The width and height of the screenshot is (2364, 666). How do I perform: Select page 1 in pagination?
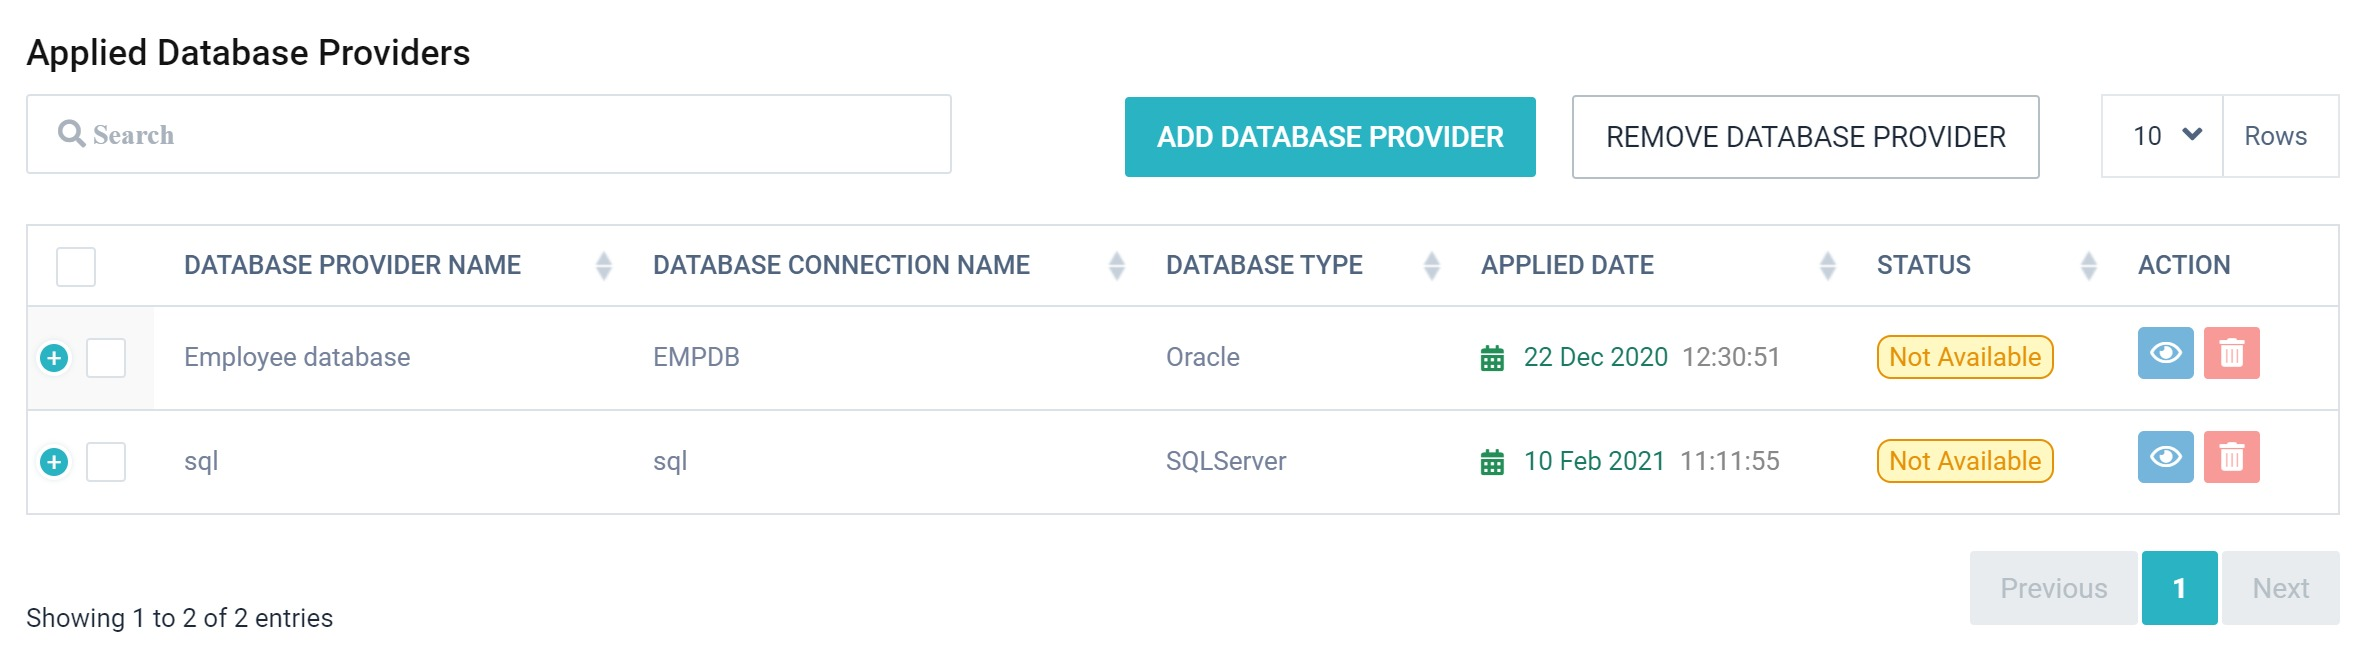(x=2179, y=588)
